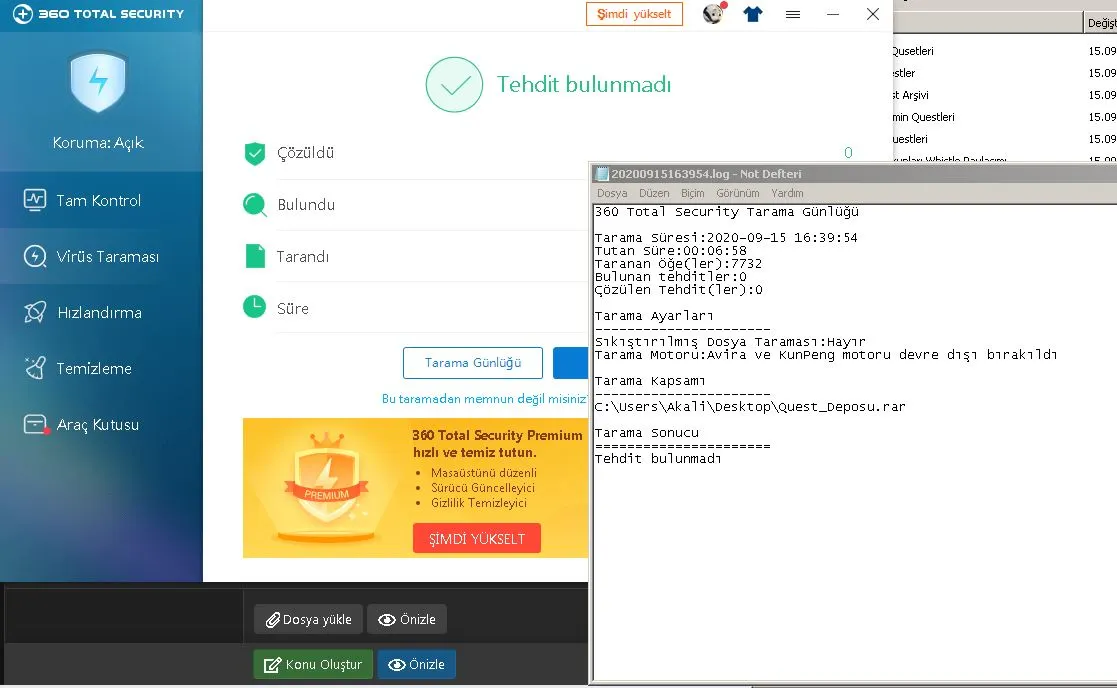Viewport: 1117px width, 688px height.
Task: Click the Çözüldü shield icon
Action: coord(254,153)
